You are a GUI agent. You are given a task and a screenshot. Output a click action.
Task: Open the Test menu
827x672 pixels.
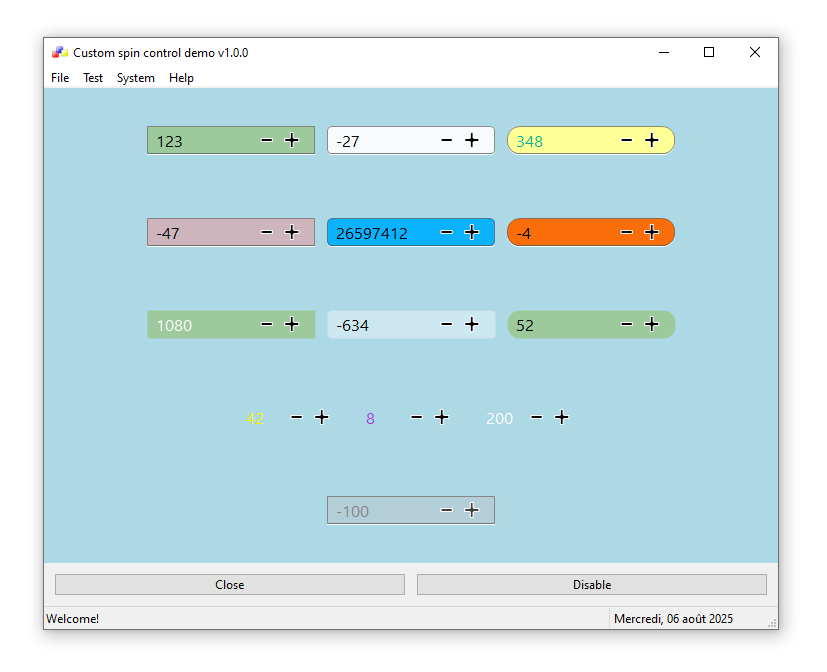93,78
